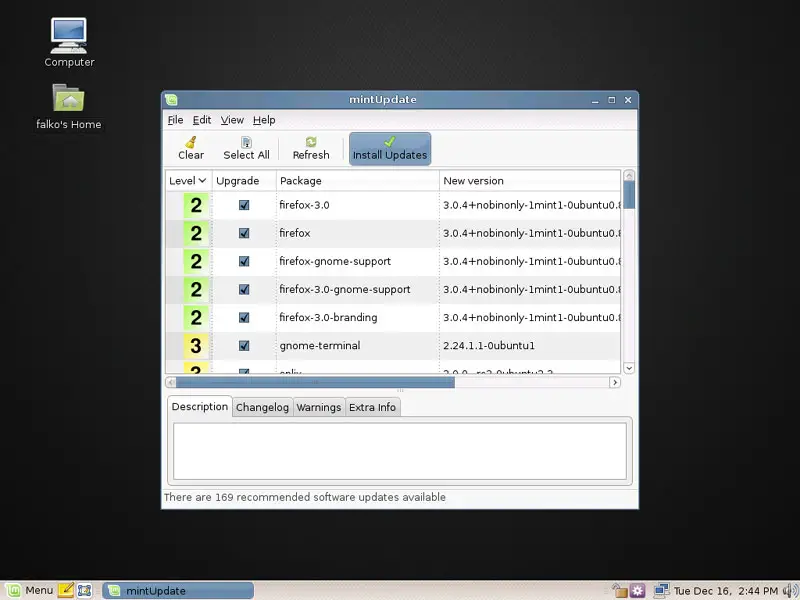
Task: Disable upgrade for firefox-3.0-branding
Action: click(x=244, y=317)
